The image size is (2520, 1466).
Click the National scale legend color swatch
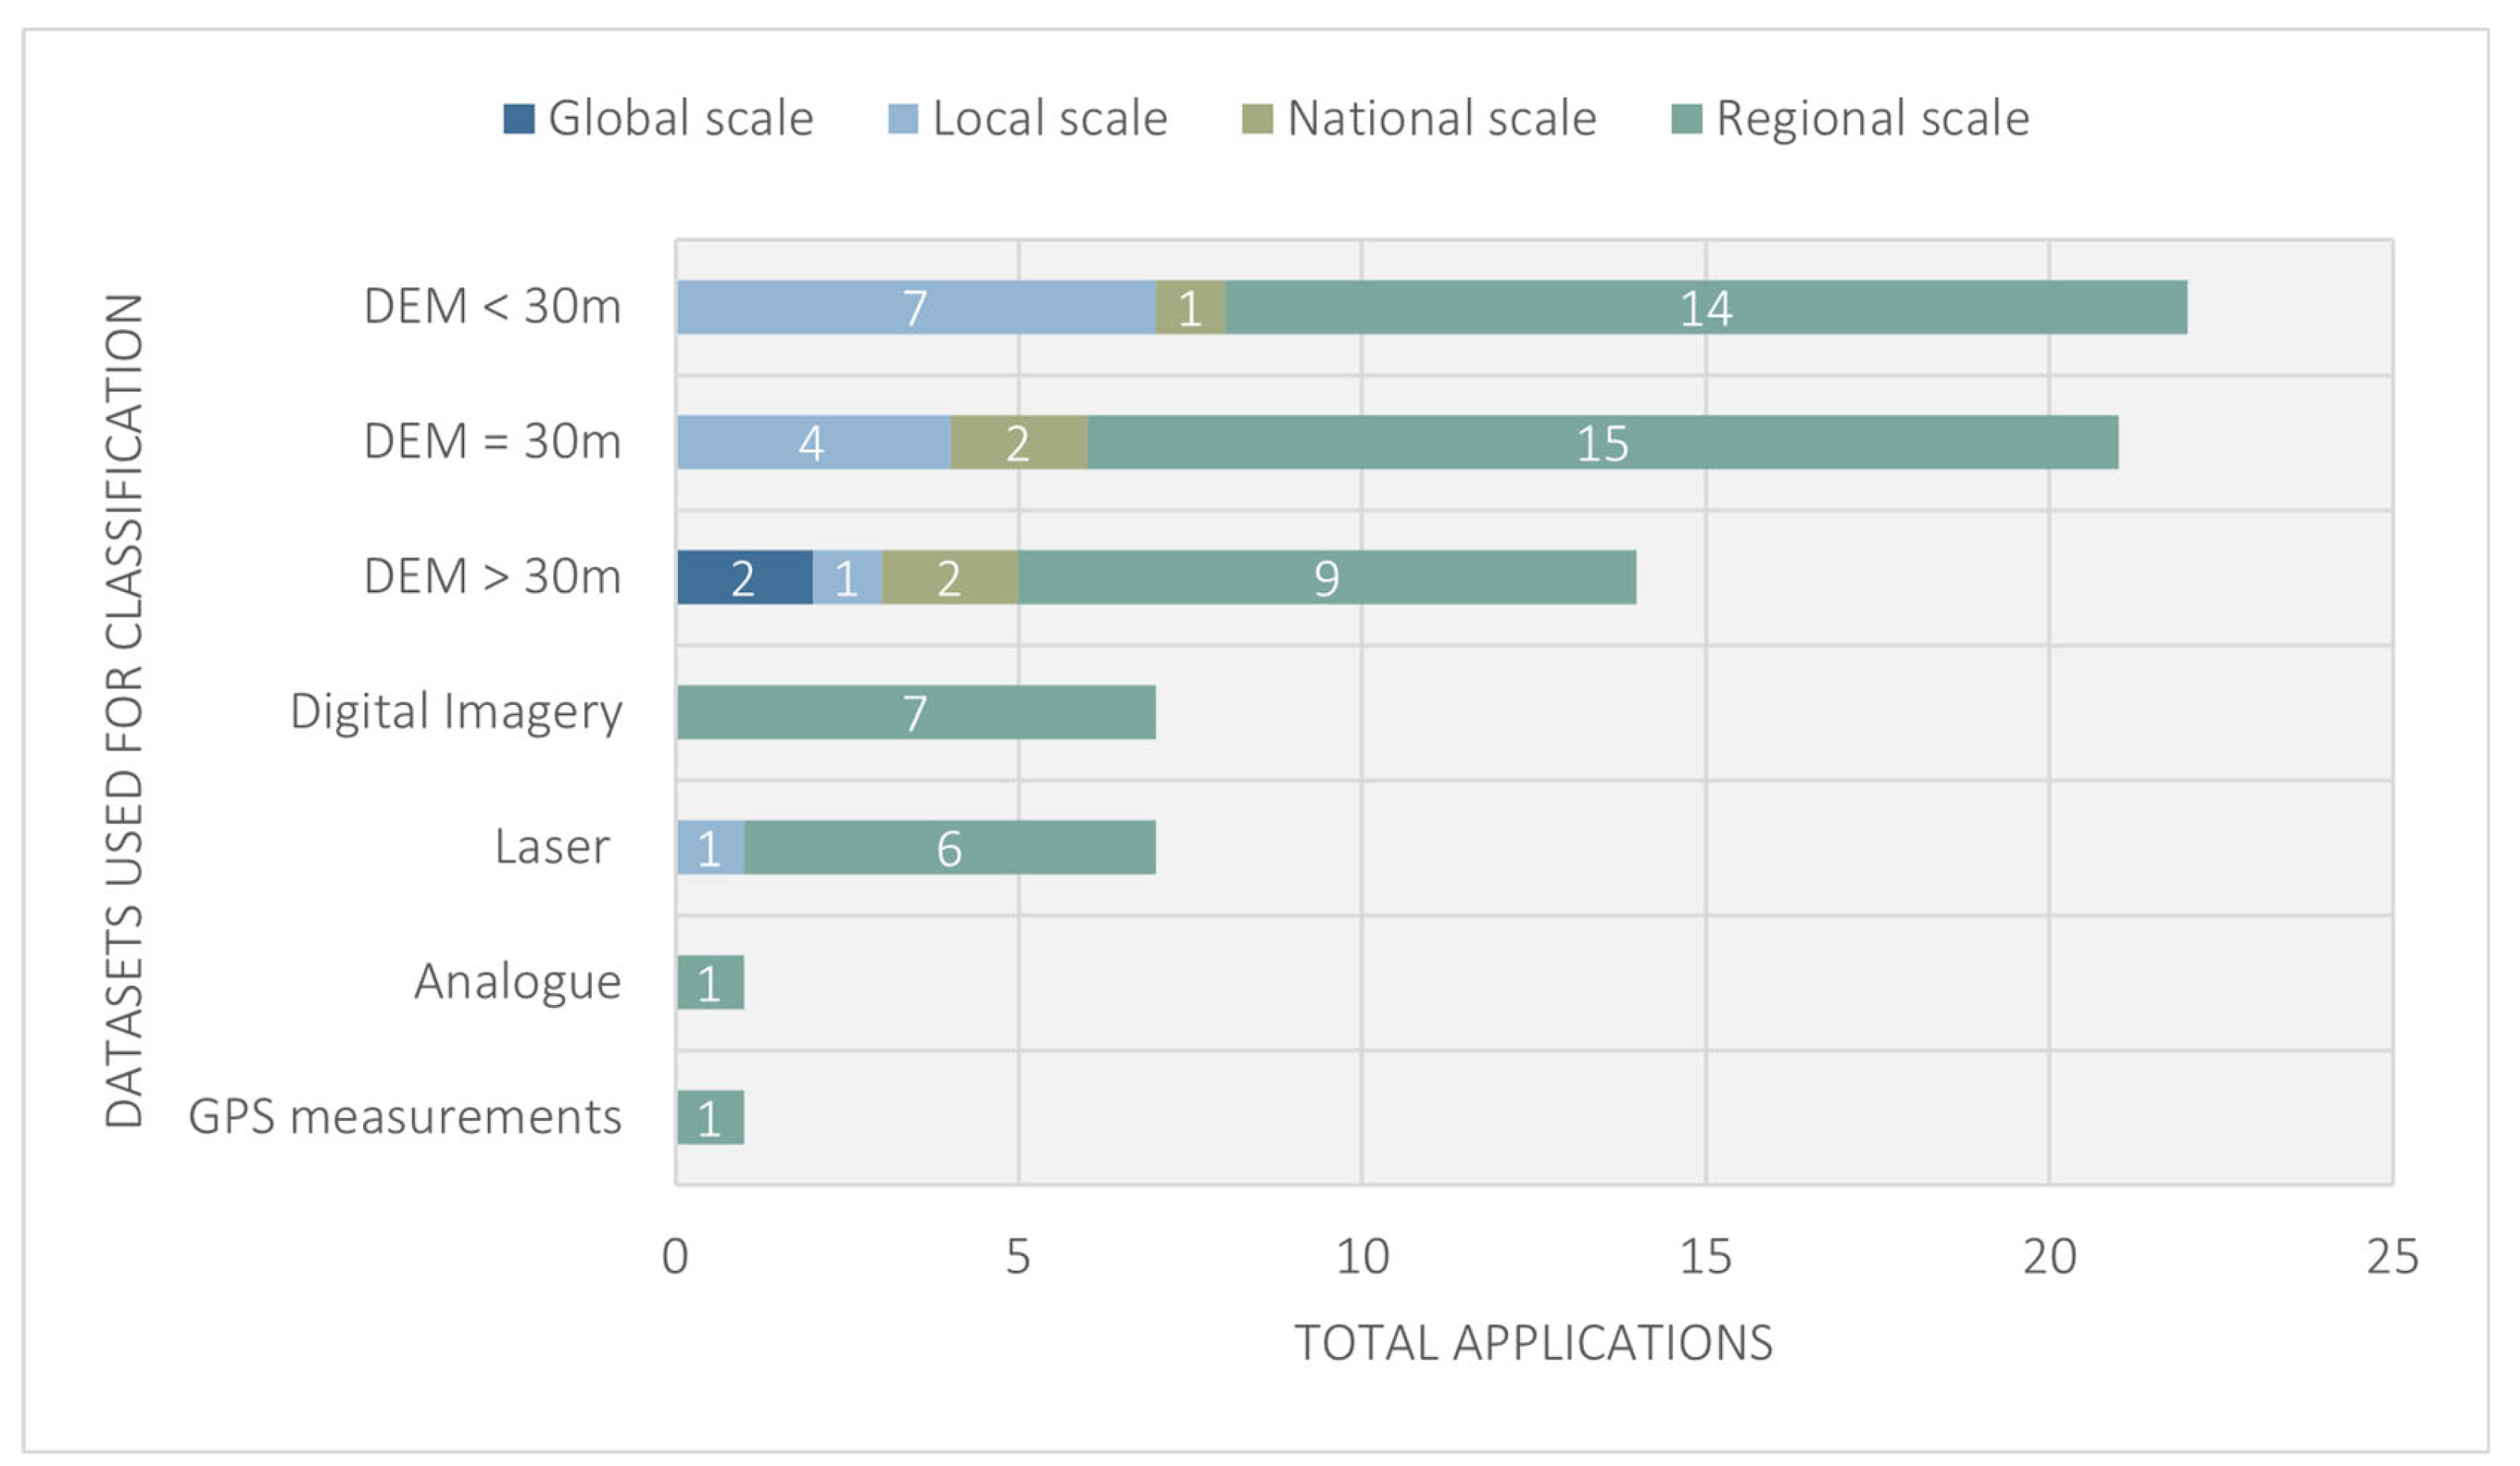pyautogui.click(x=1257, y=119)
